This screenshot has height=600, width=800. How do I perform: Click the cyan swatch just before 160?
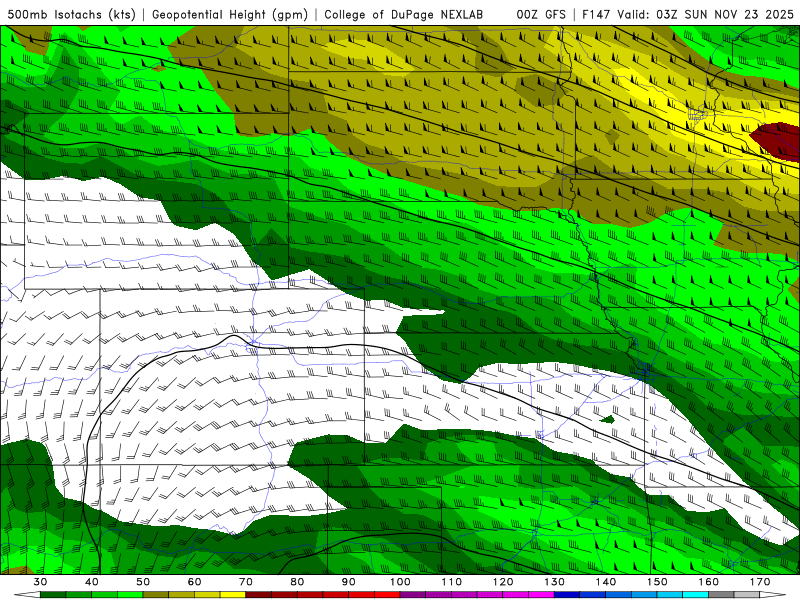[696, 595]
